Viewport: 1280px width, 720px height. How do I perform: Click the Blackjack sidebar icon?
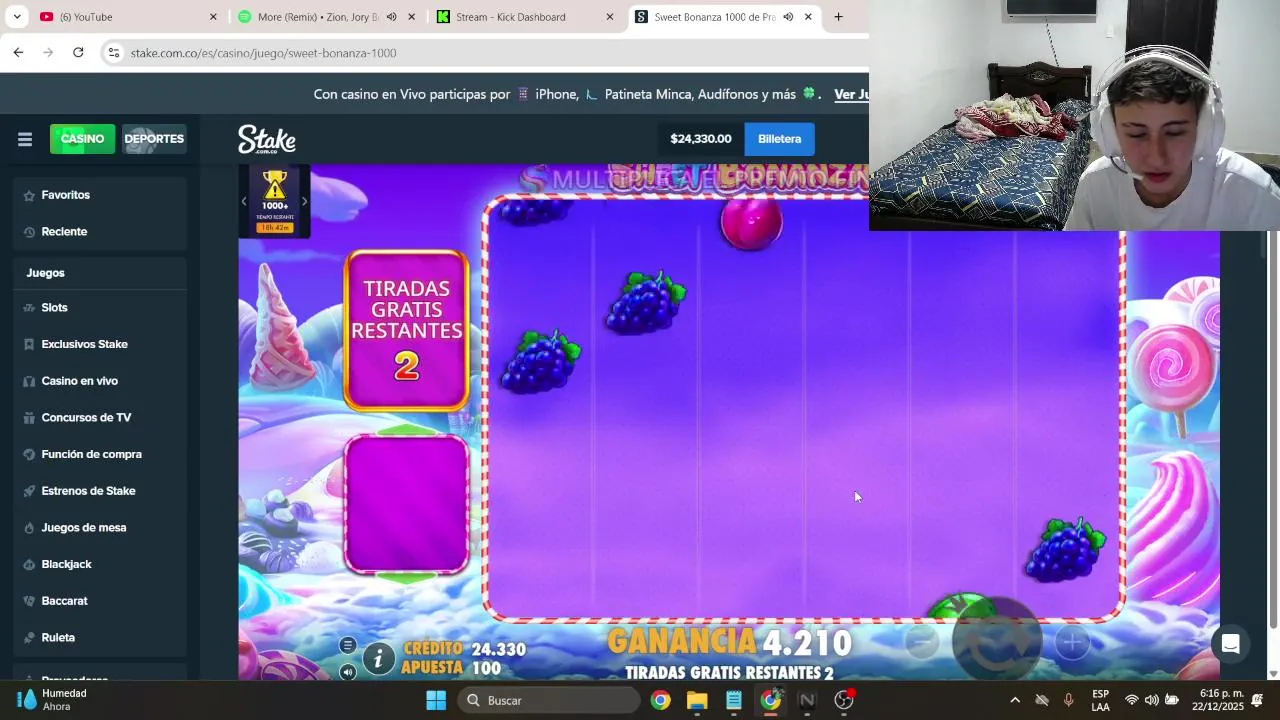[x=30, y=564]
